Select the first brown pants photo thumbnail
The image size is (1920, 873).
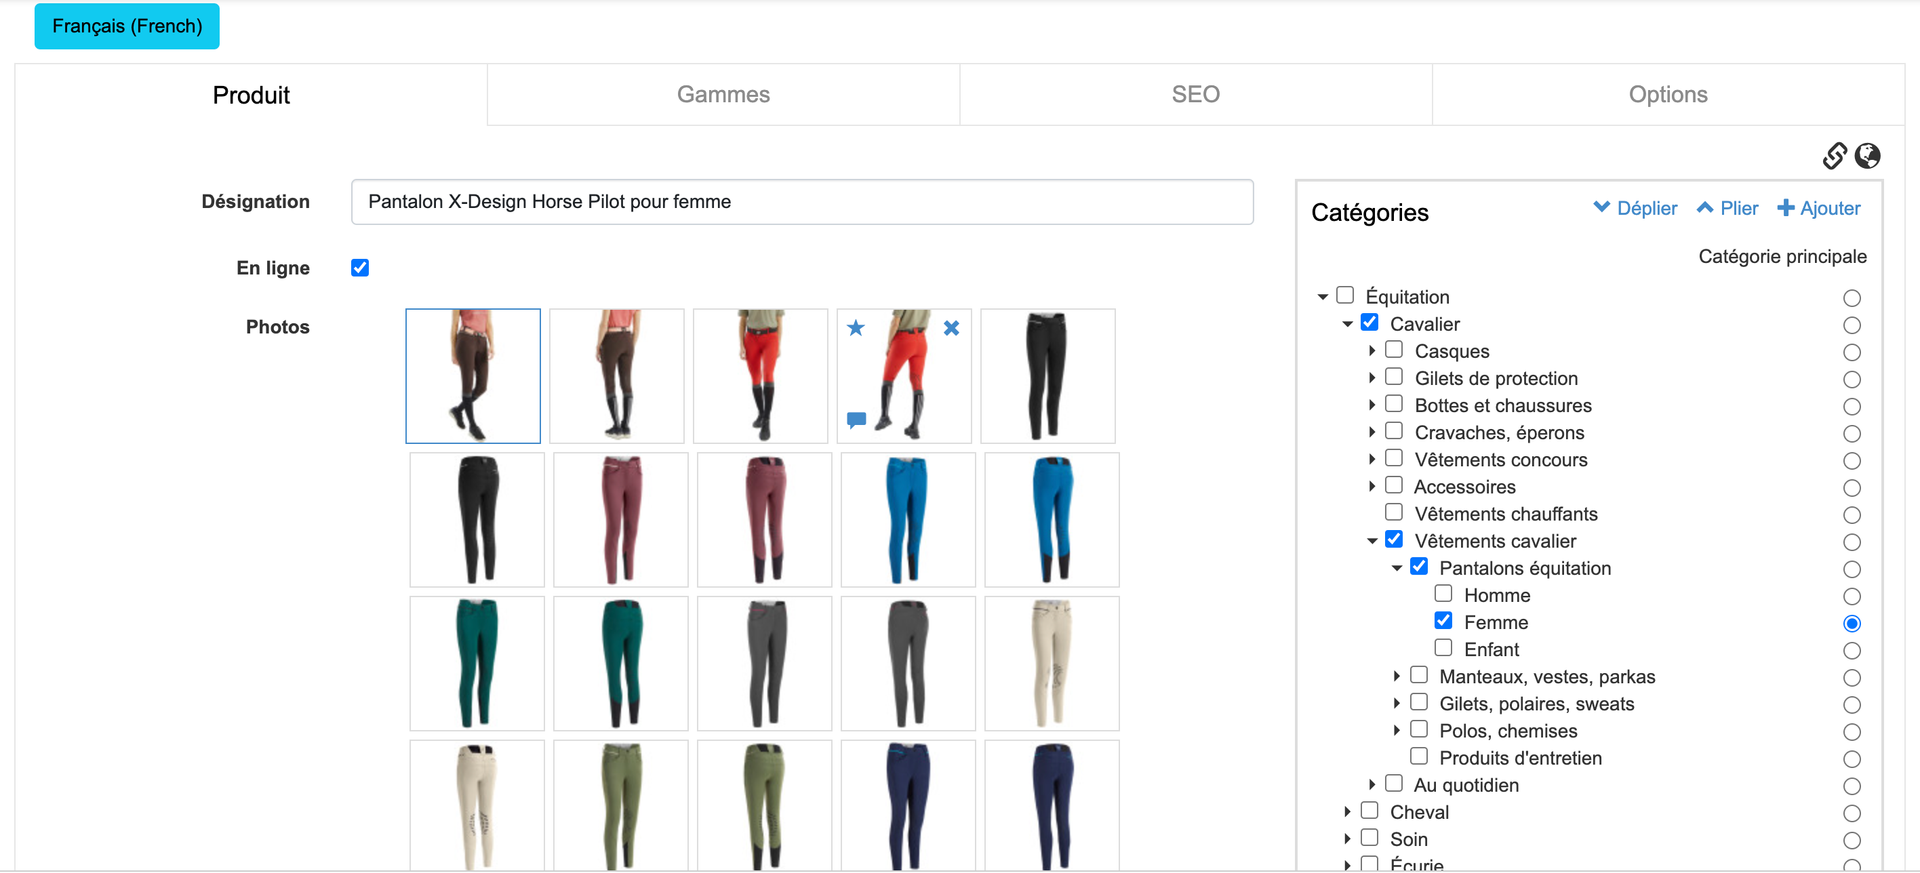tap(473, 376)
